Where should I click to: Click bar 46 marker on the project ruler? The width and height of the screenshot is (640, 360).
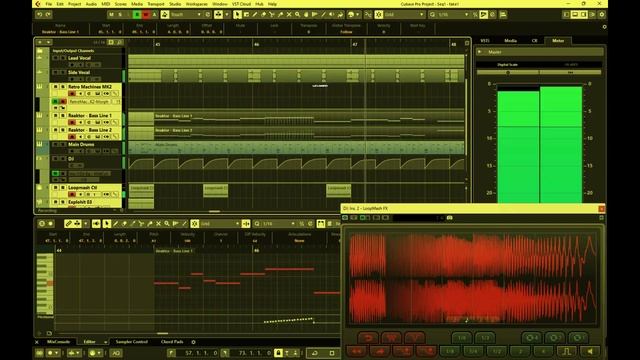coord(257,44)
